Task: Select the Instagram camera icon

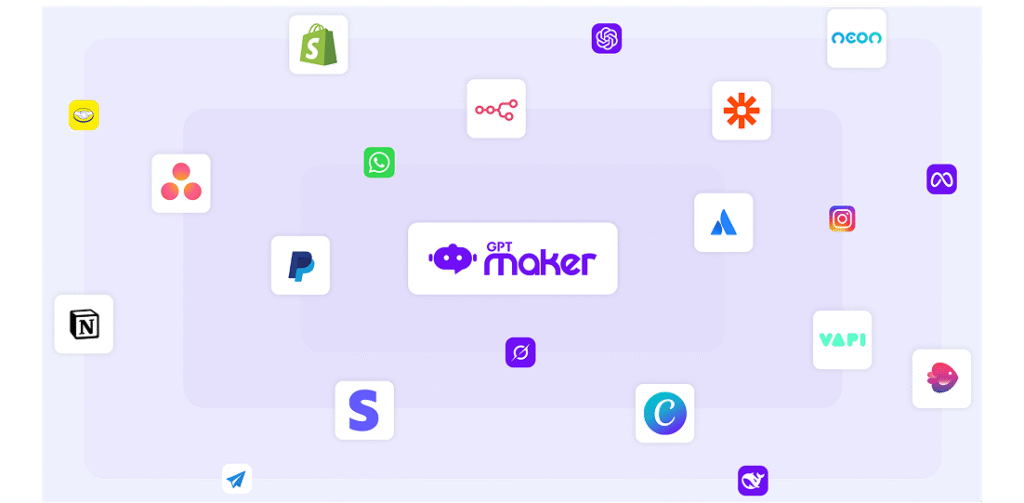Action: coord(842,219)
